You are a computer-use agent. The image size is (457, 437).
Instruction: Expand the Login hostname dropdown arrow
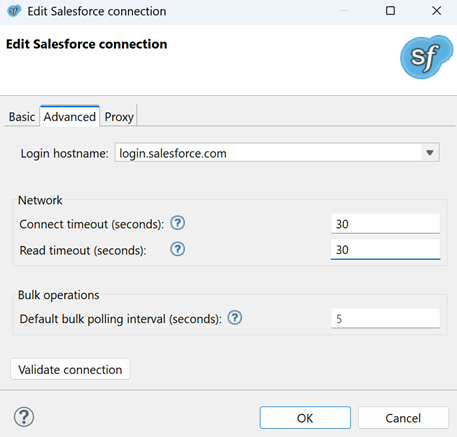pyautogui.click(x=430, y=153)
